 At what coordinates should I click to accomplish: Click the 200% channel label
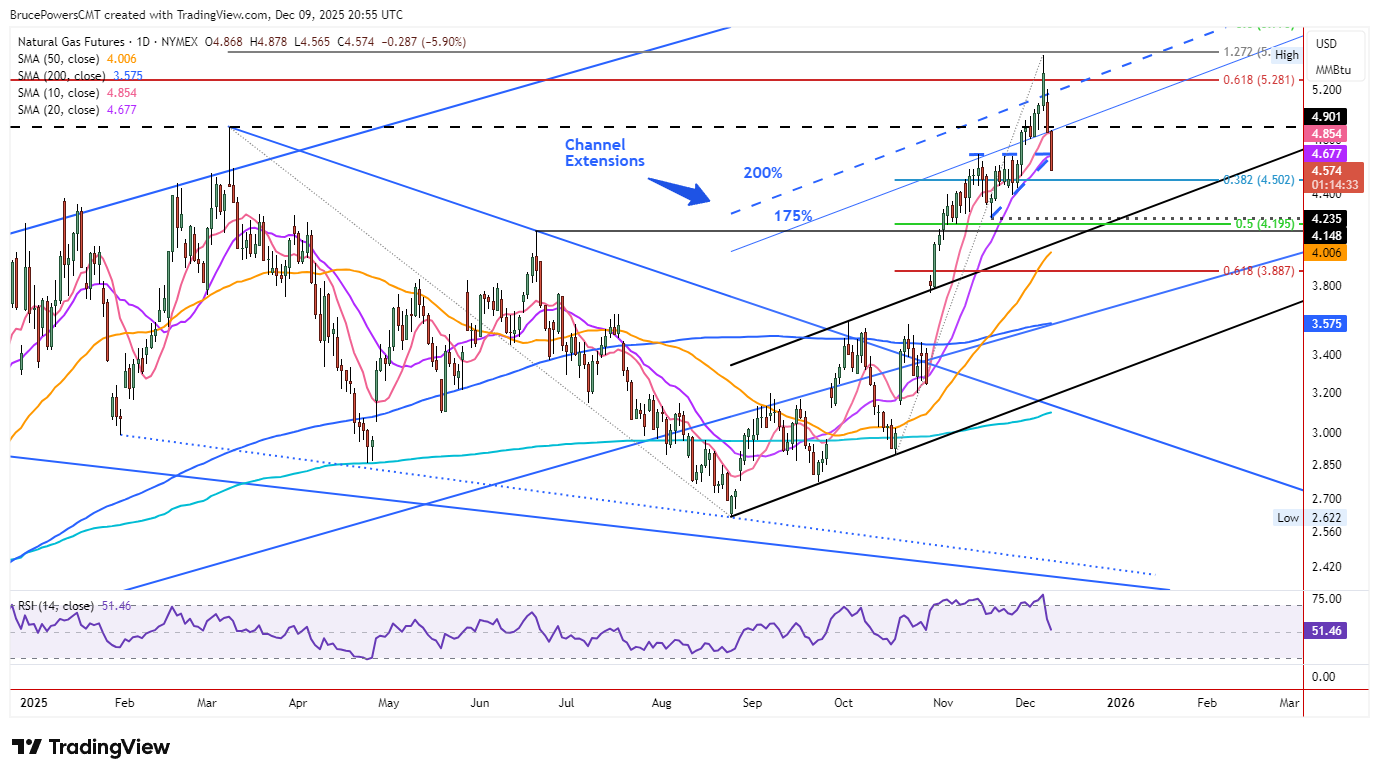click(763, 173)
